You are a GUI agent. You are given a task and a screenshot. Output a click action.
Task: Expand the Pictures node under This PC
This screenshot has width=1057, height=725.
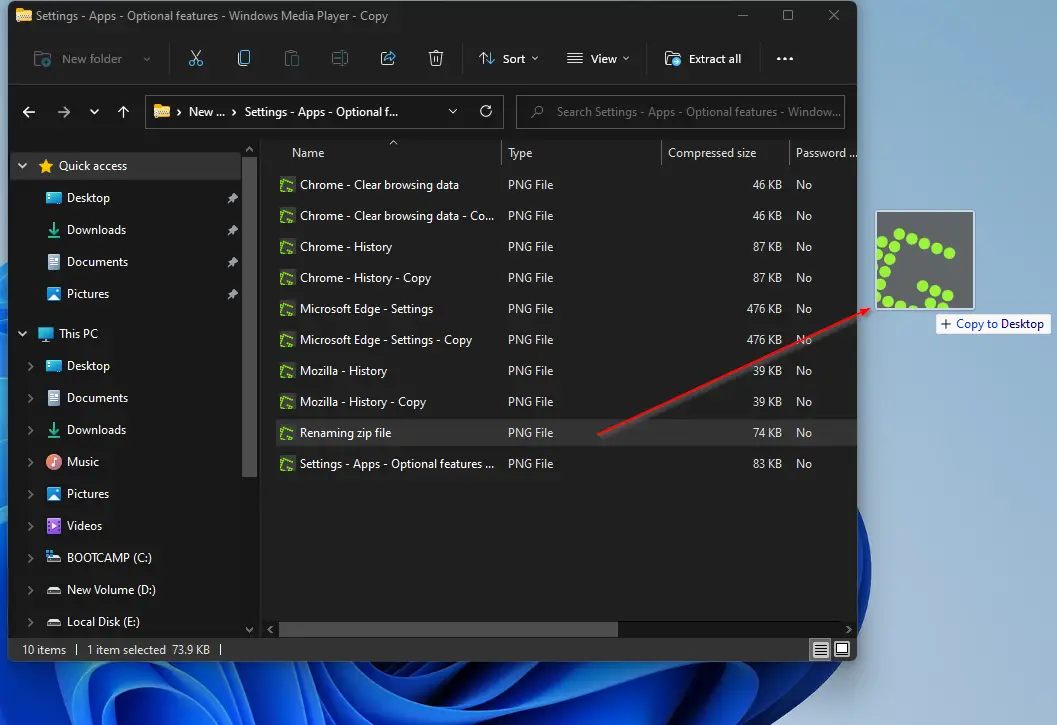[30, 494]
